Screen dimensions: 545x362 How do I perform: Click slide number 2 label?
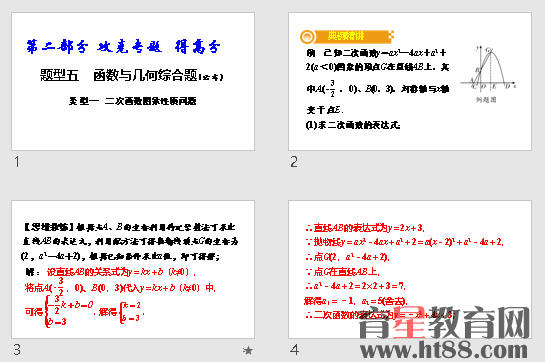tap(294, 162)
